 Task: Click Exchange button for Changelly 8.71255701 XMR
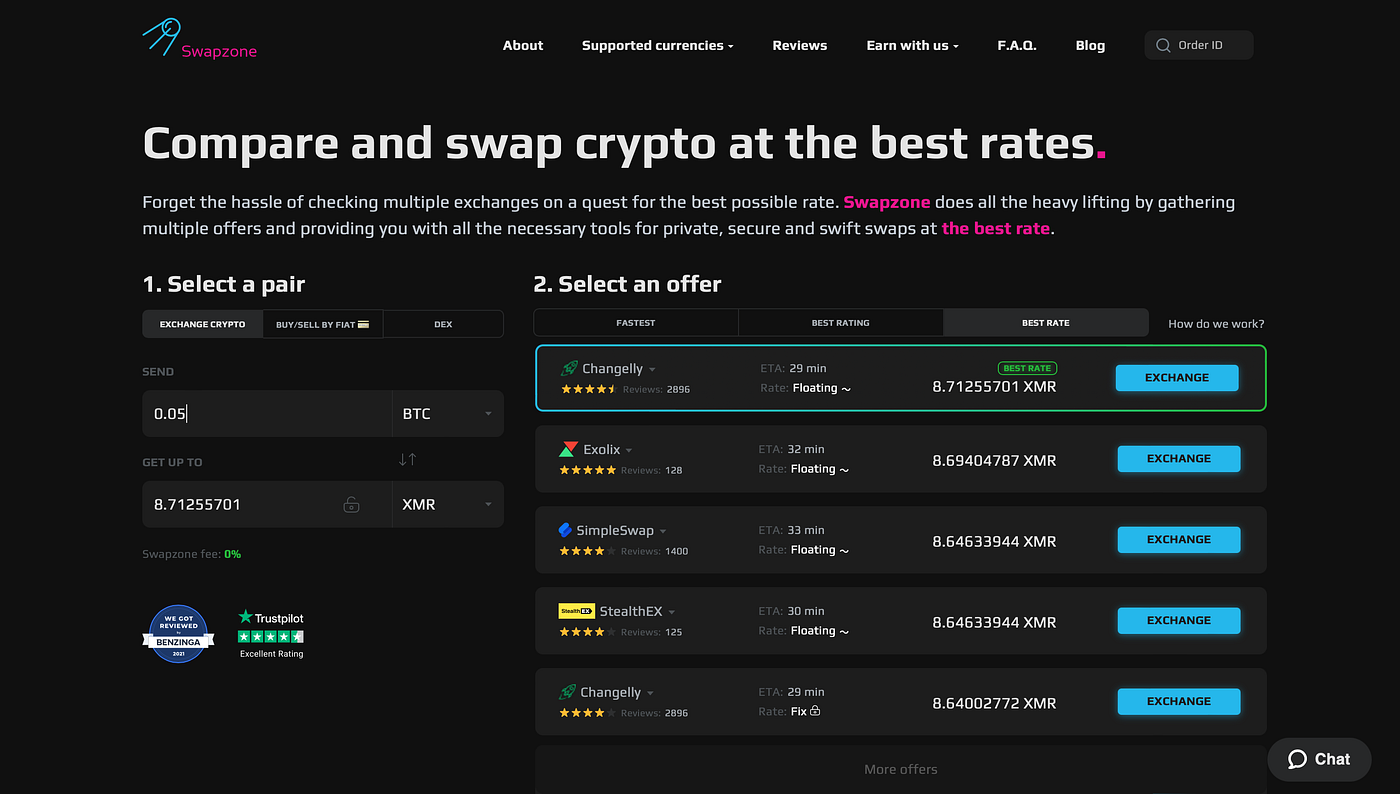pos(1177,378)
